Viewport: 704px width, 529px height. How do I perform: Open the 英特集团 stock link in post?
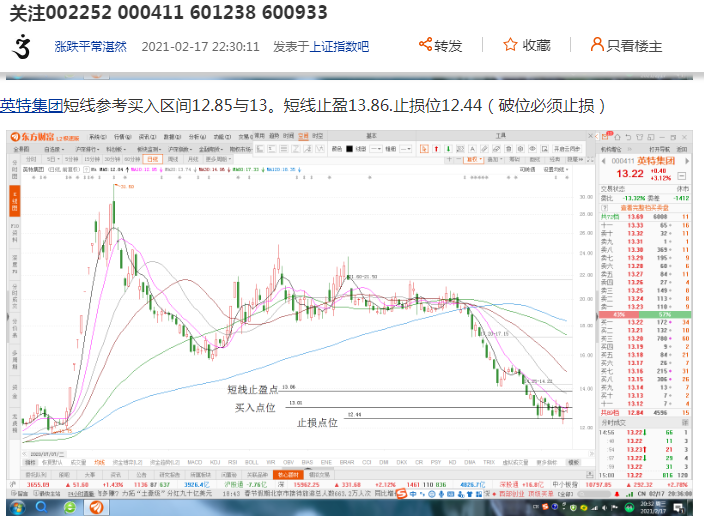point(31,106)
